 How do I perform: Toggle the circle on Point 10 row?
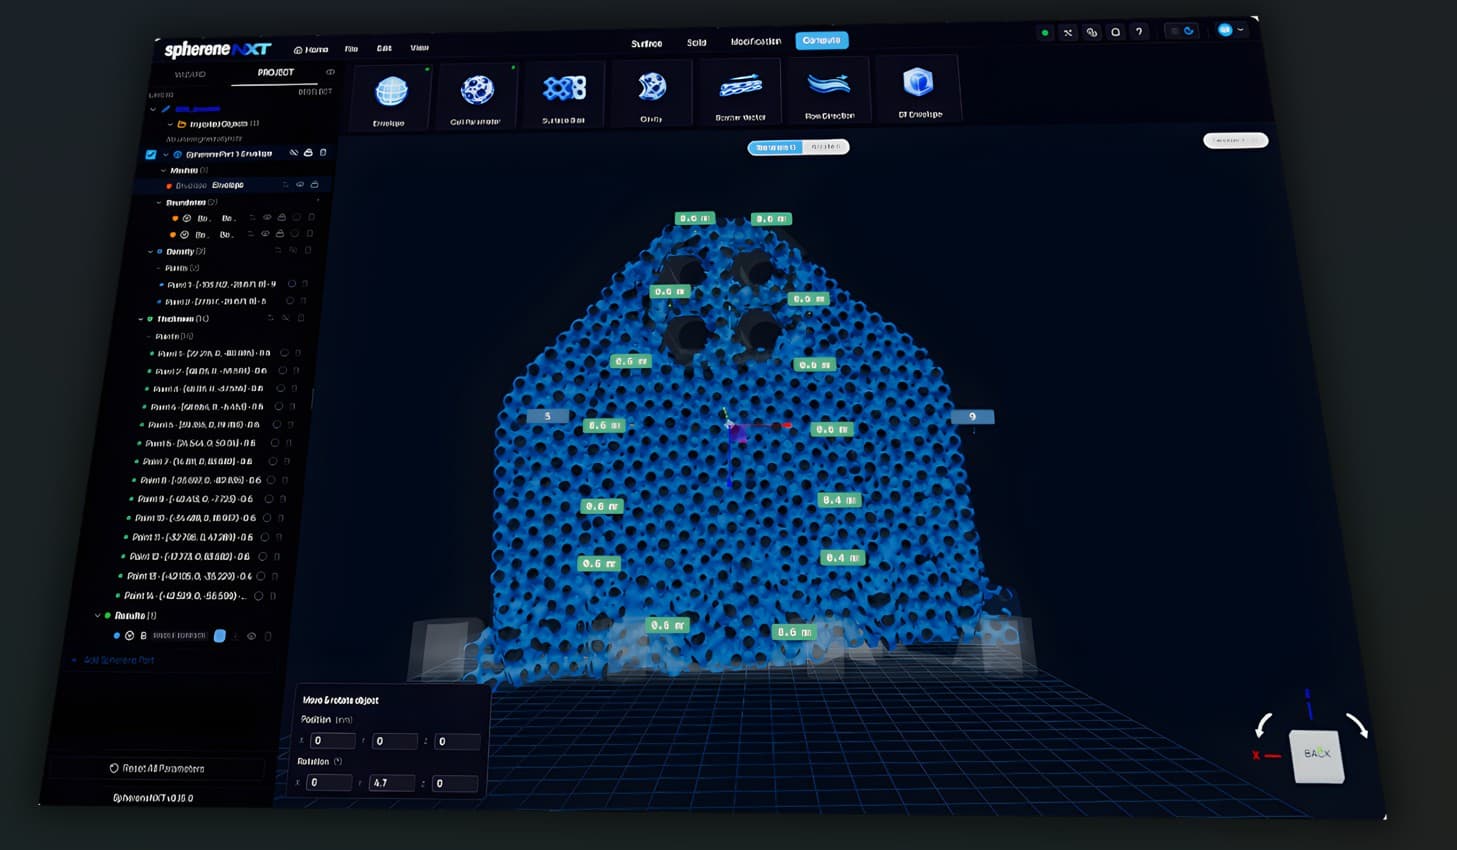[x=268, y=518]
